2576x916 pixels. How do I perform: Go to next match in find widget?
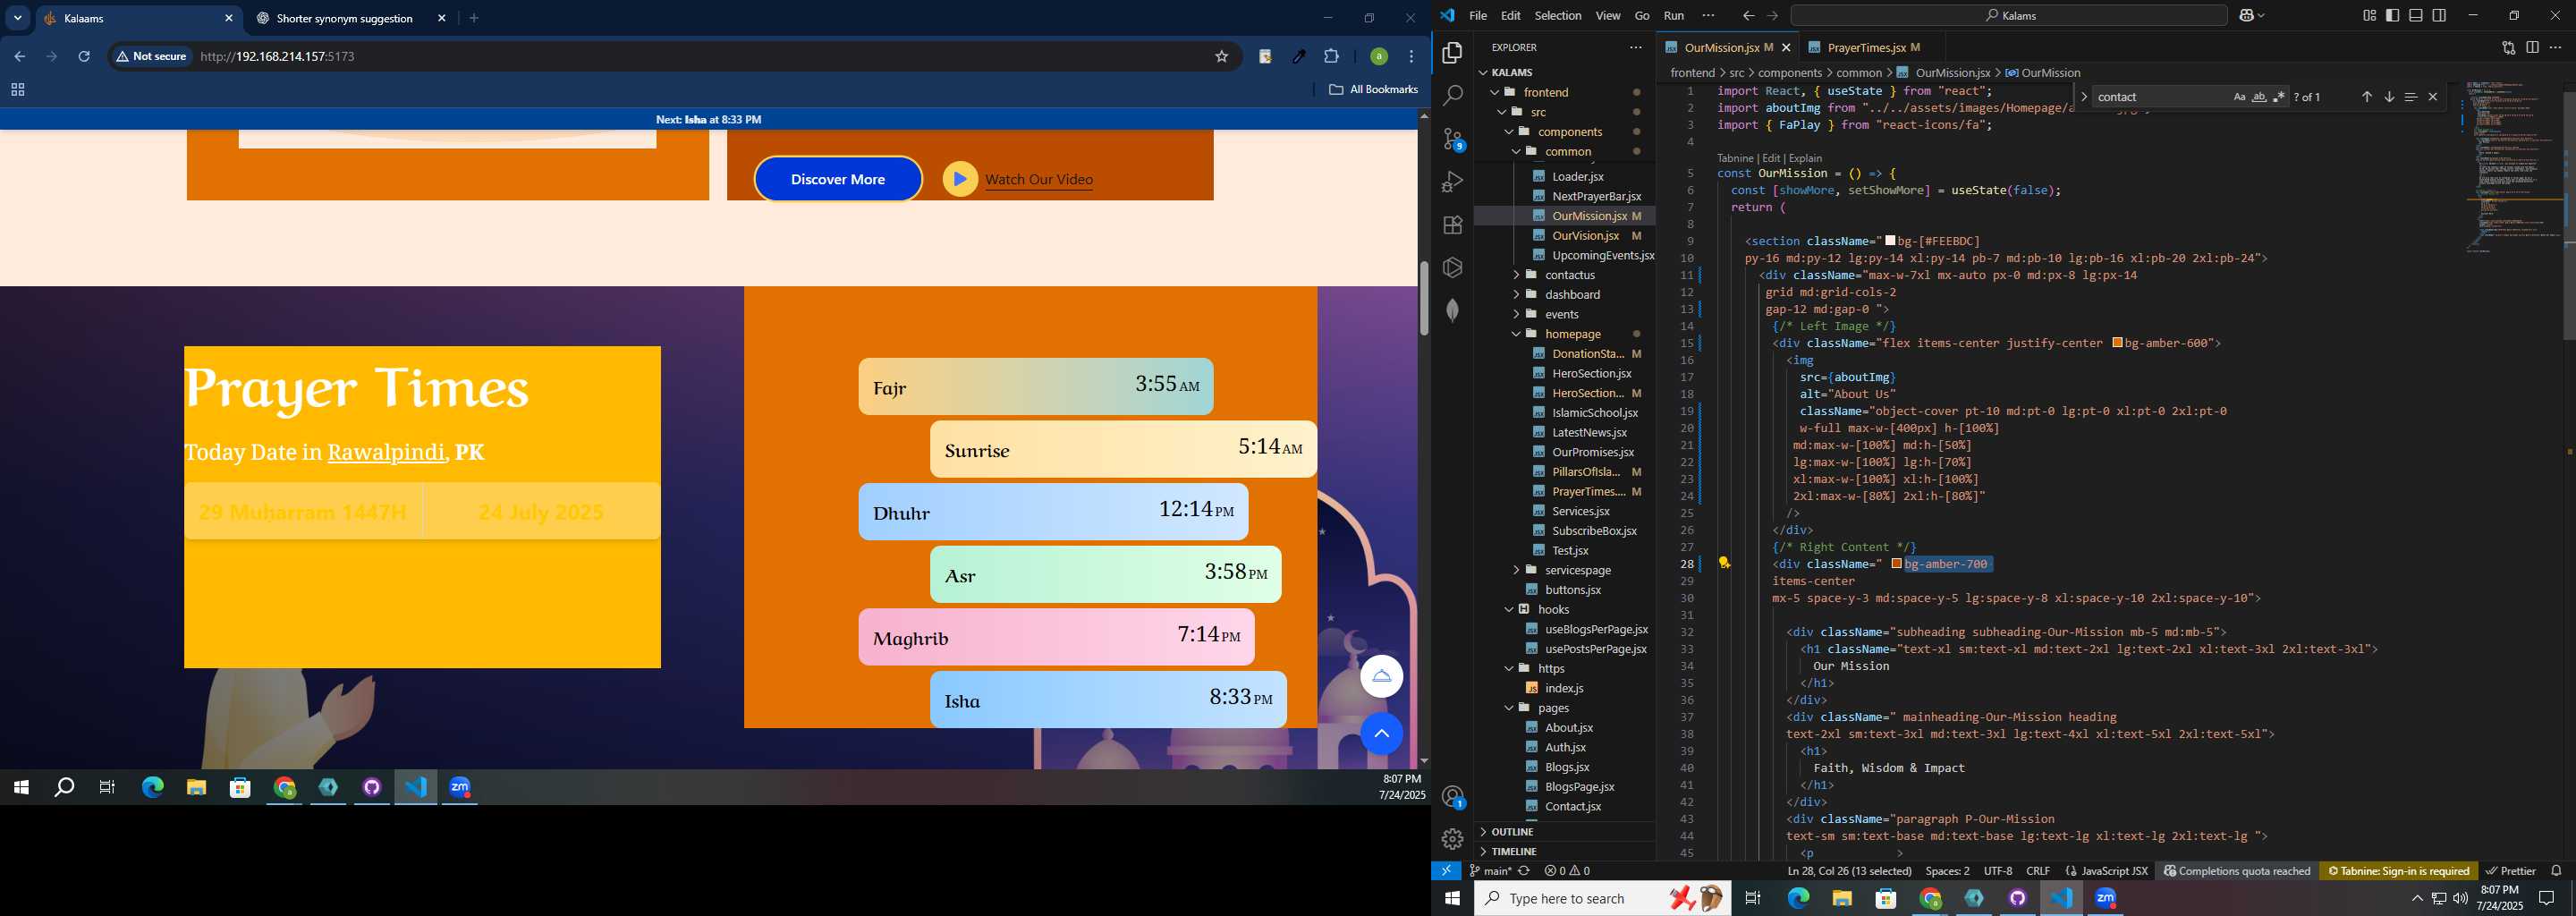2388,97
